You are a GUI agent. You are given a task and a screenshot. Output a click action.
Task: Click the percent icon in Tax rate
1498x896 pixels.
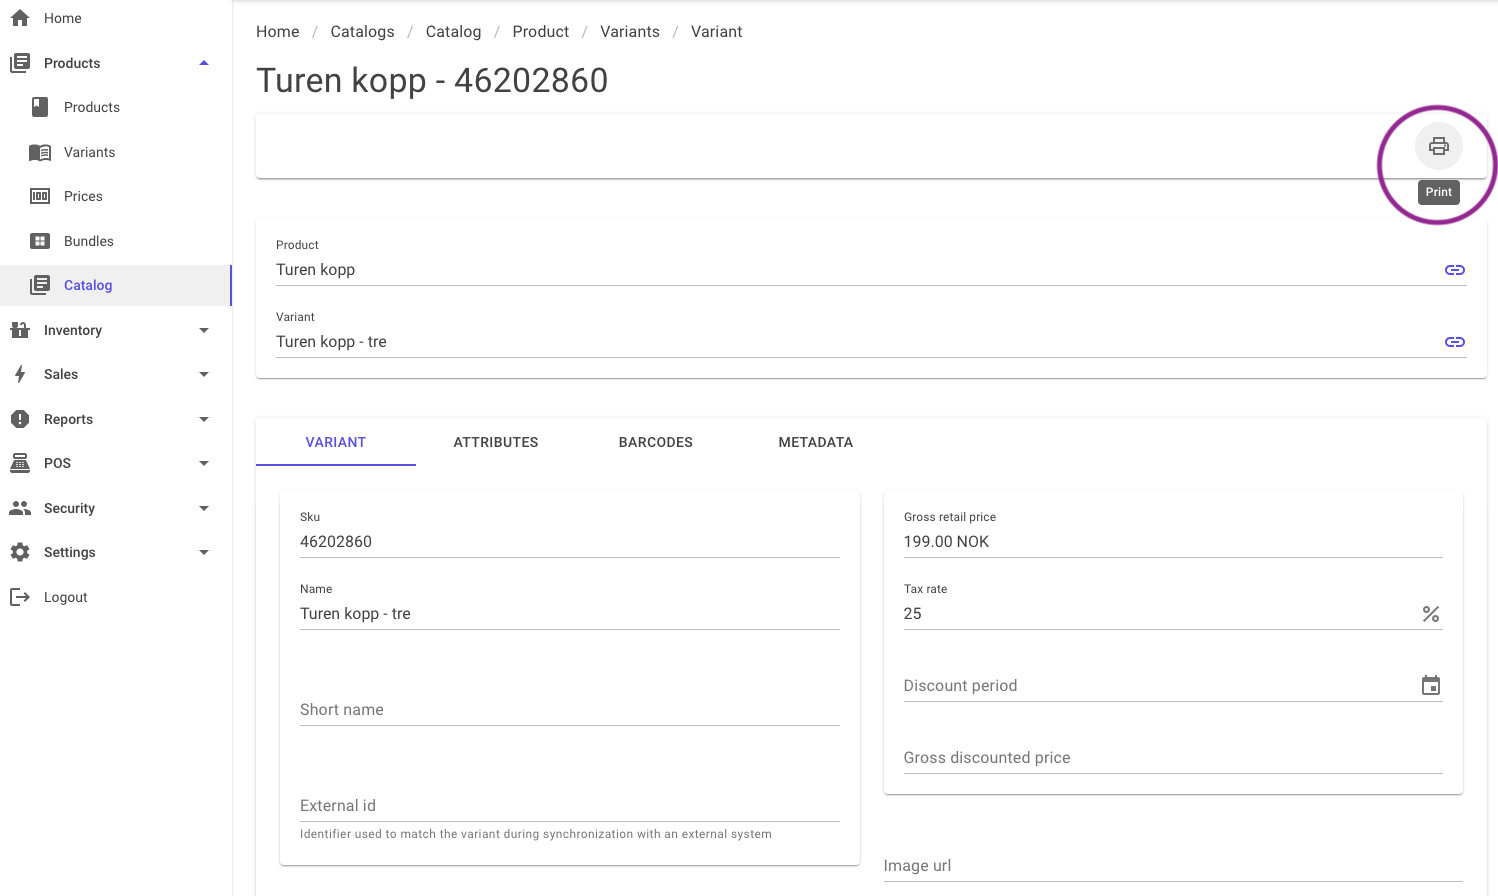1431,614
